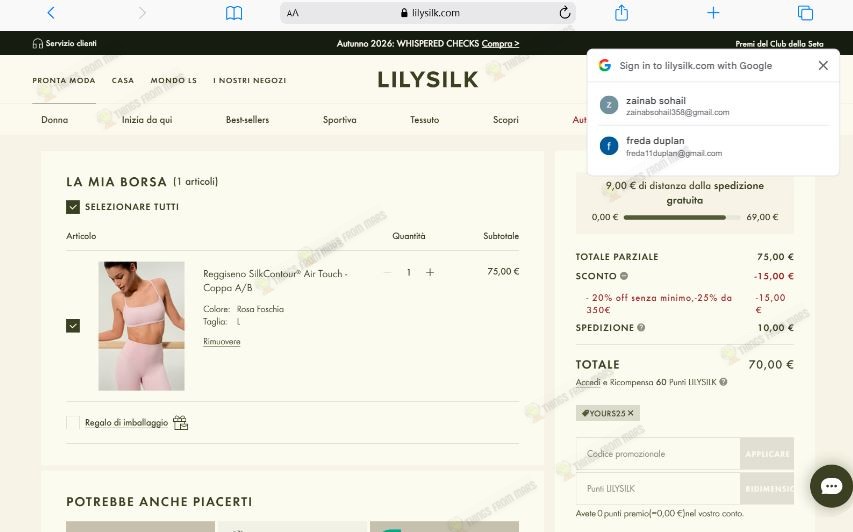Viewport: 853px width, 532px height.
Task: Click the SCONTO info icon
Action: [624, 276]
